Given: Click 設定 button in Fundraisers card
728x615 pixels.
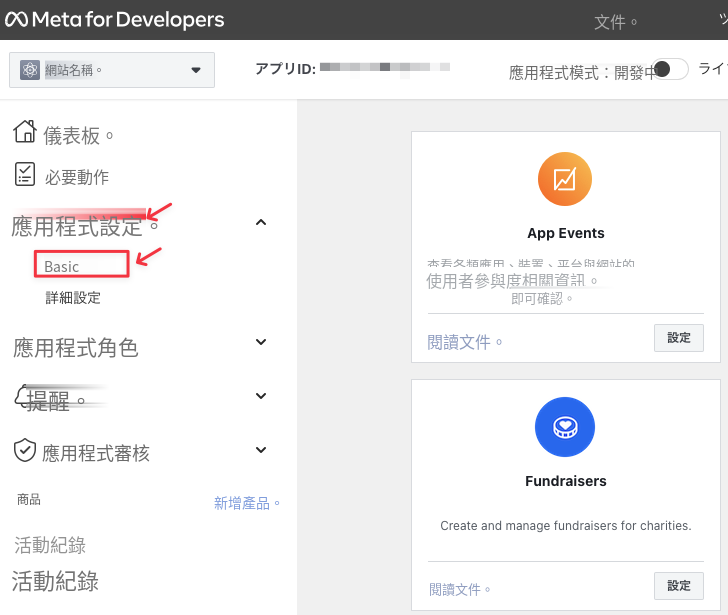Looking at the screenshot, I should [x=679, y=586].
